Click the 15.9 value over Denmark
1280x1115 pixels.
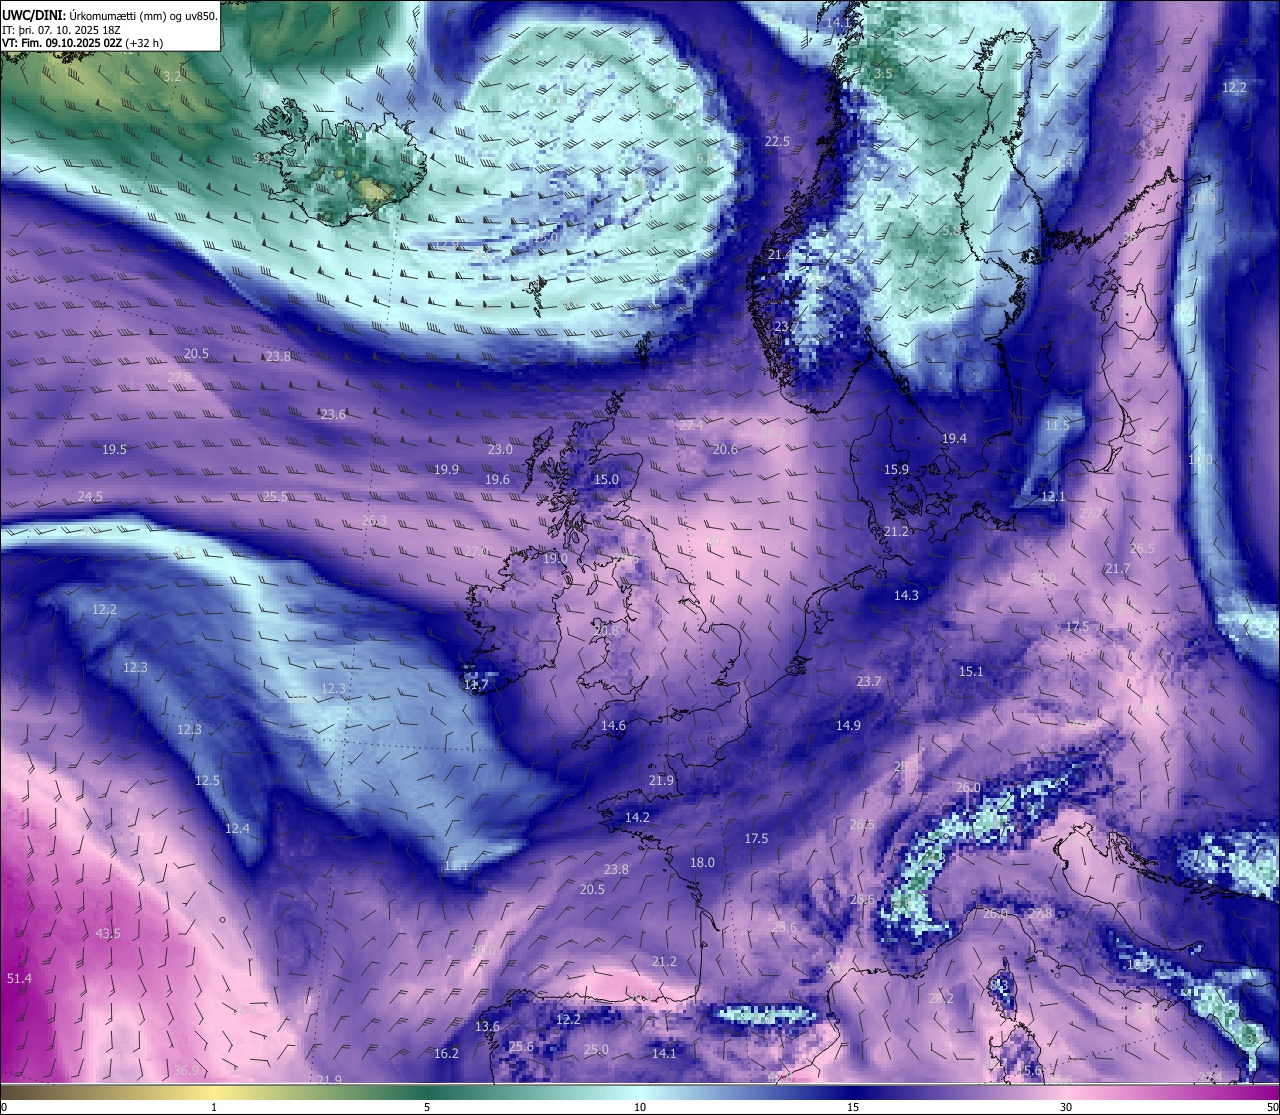coord(896,470)
